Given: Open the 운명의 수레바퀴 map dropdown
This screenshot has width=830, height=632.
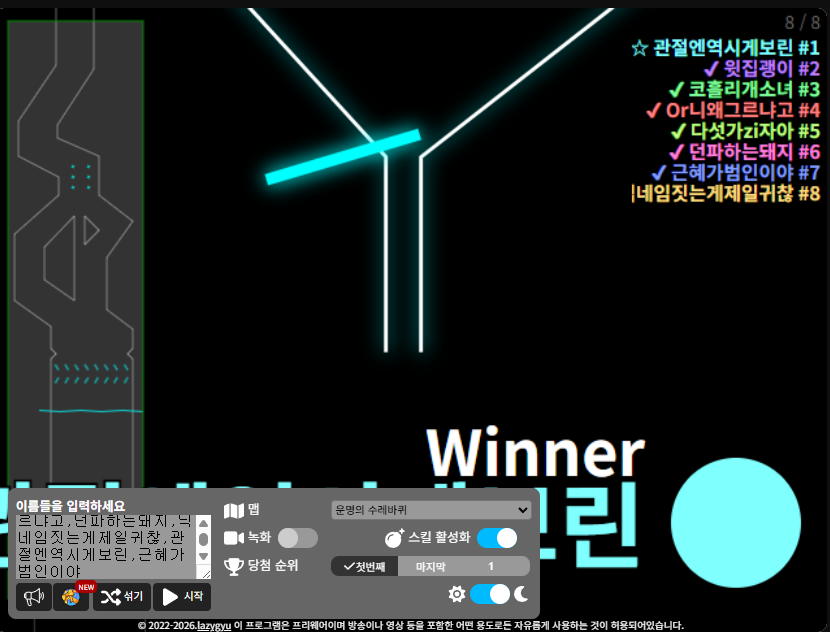Looking at the screenshot, I should pos(431,510).
